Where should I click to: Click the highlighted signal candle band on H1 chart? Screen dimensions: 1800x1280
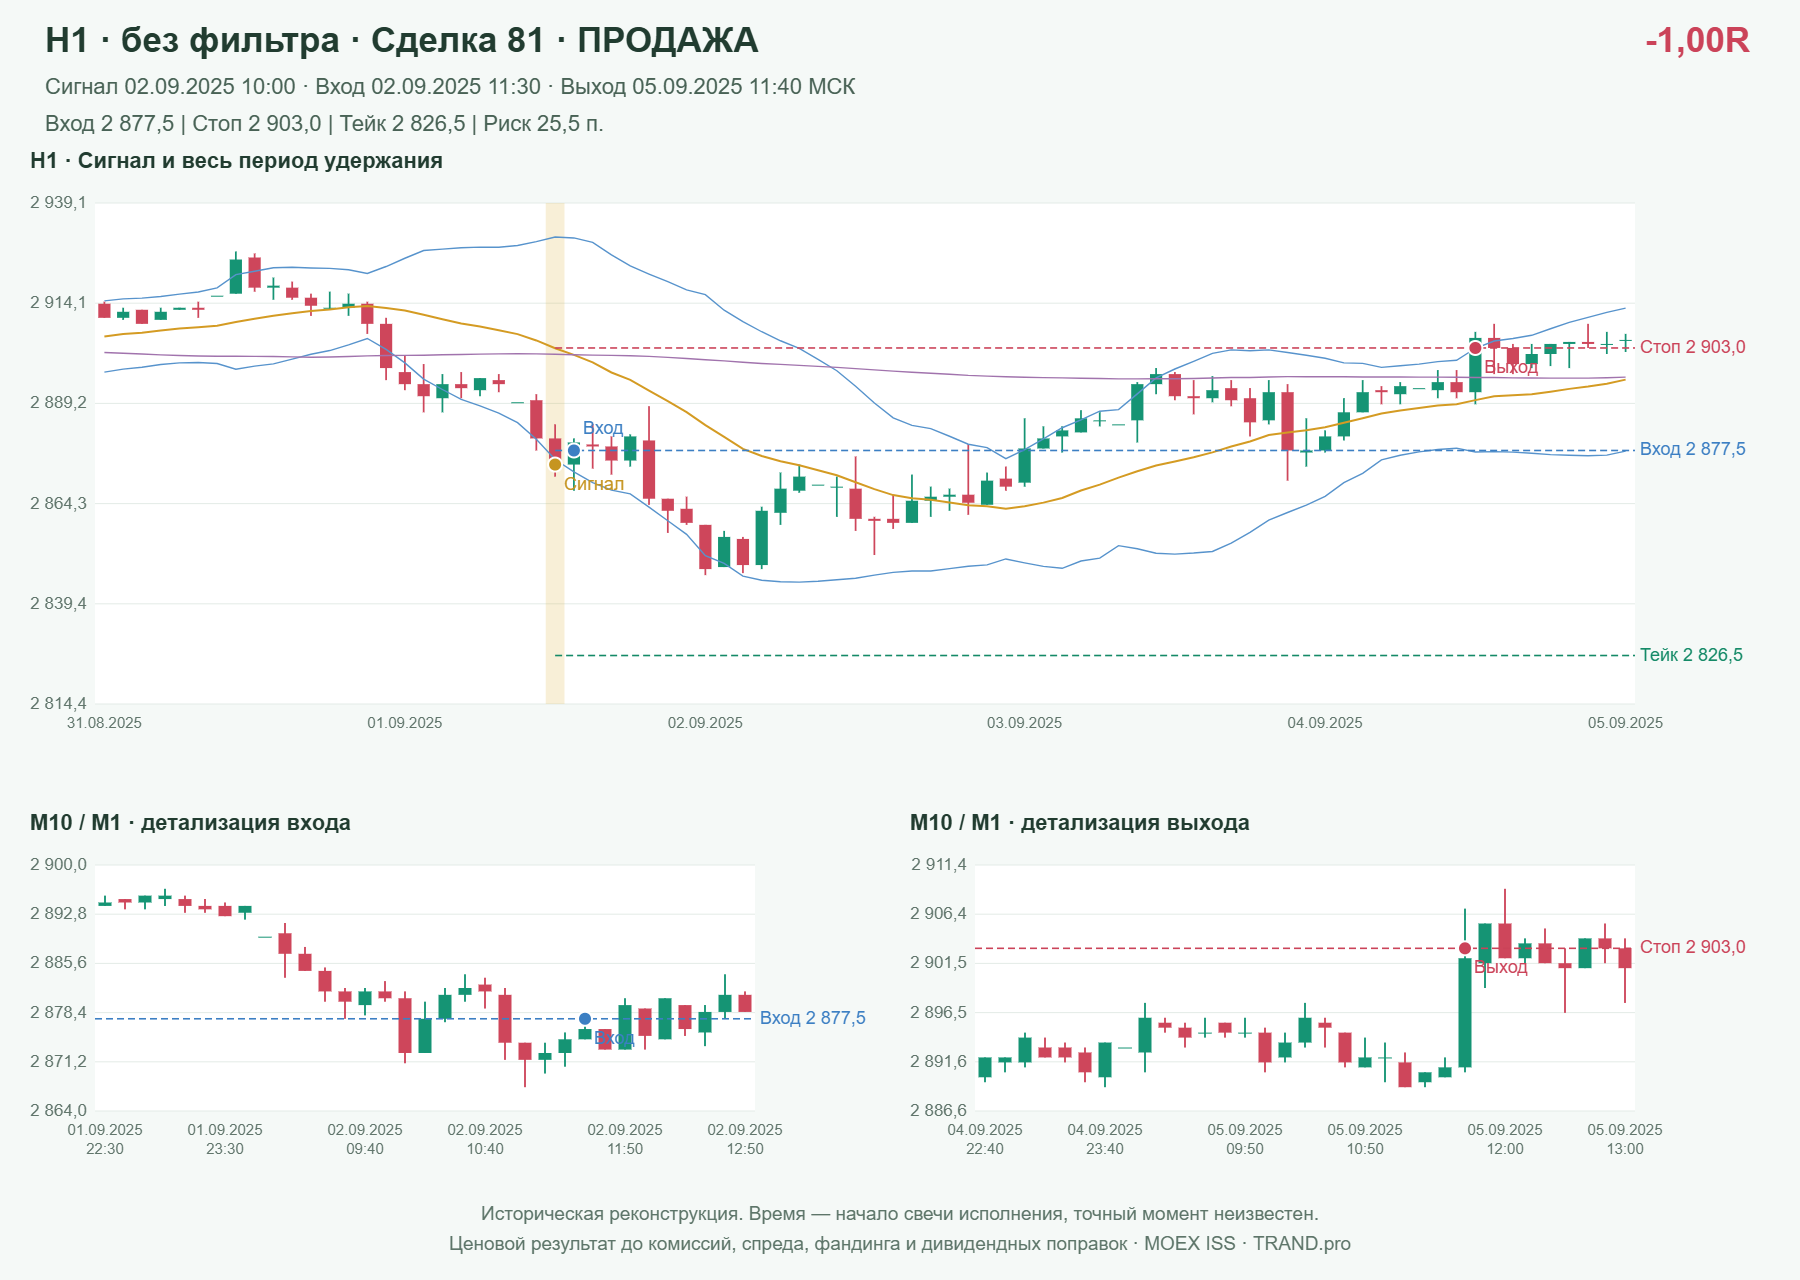(555, 453)
